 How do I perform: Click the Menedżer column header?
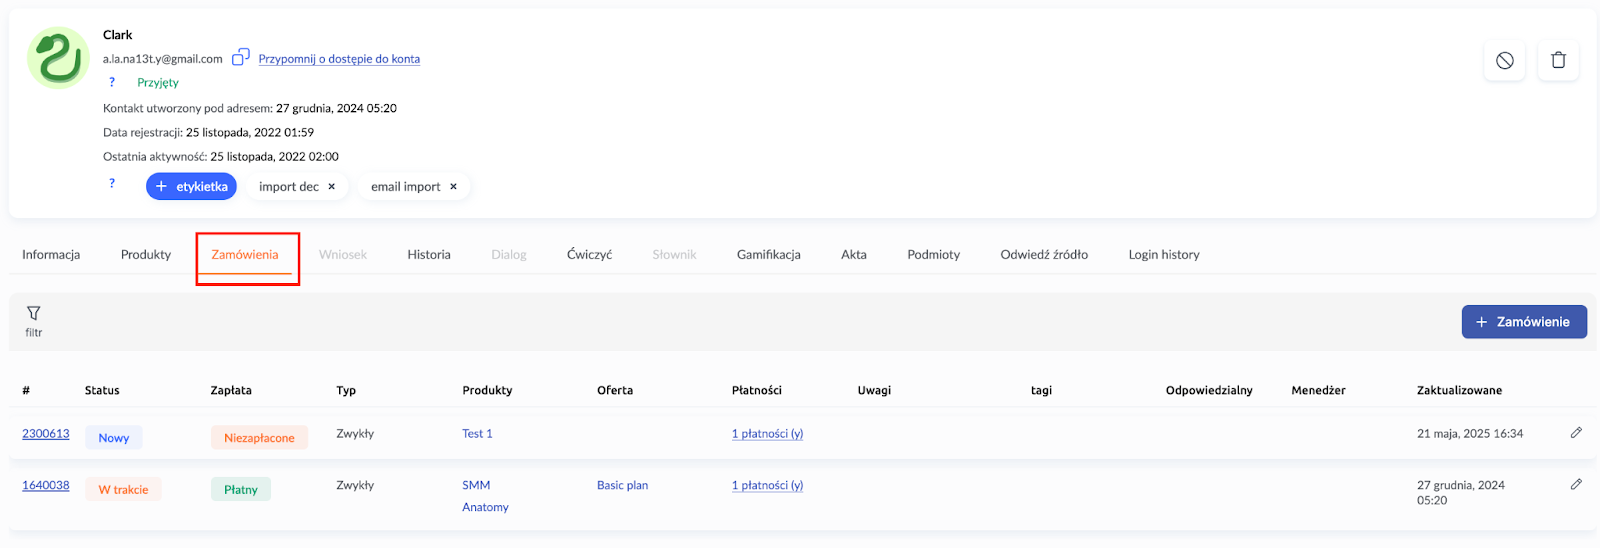(1318, 391)
